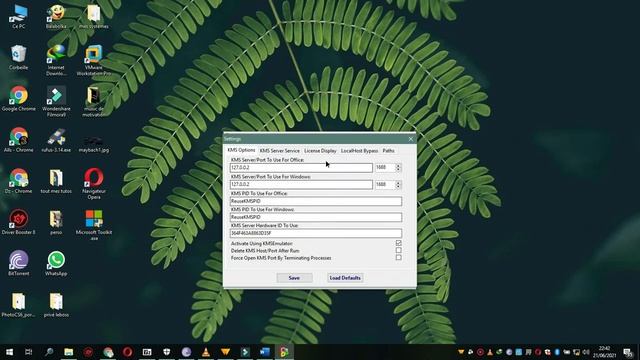Select the Corbeille recycle bin icon
The image size is (640, 360).
point(18,57)
